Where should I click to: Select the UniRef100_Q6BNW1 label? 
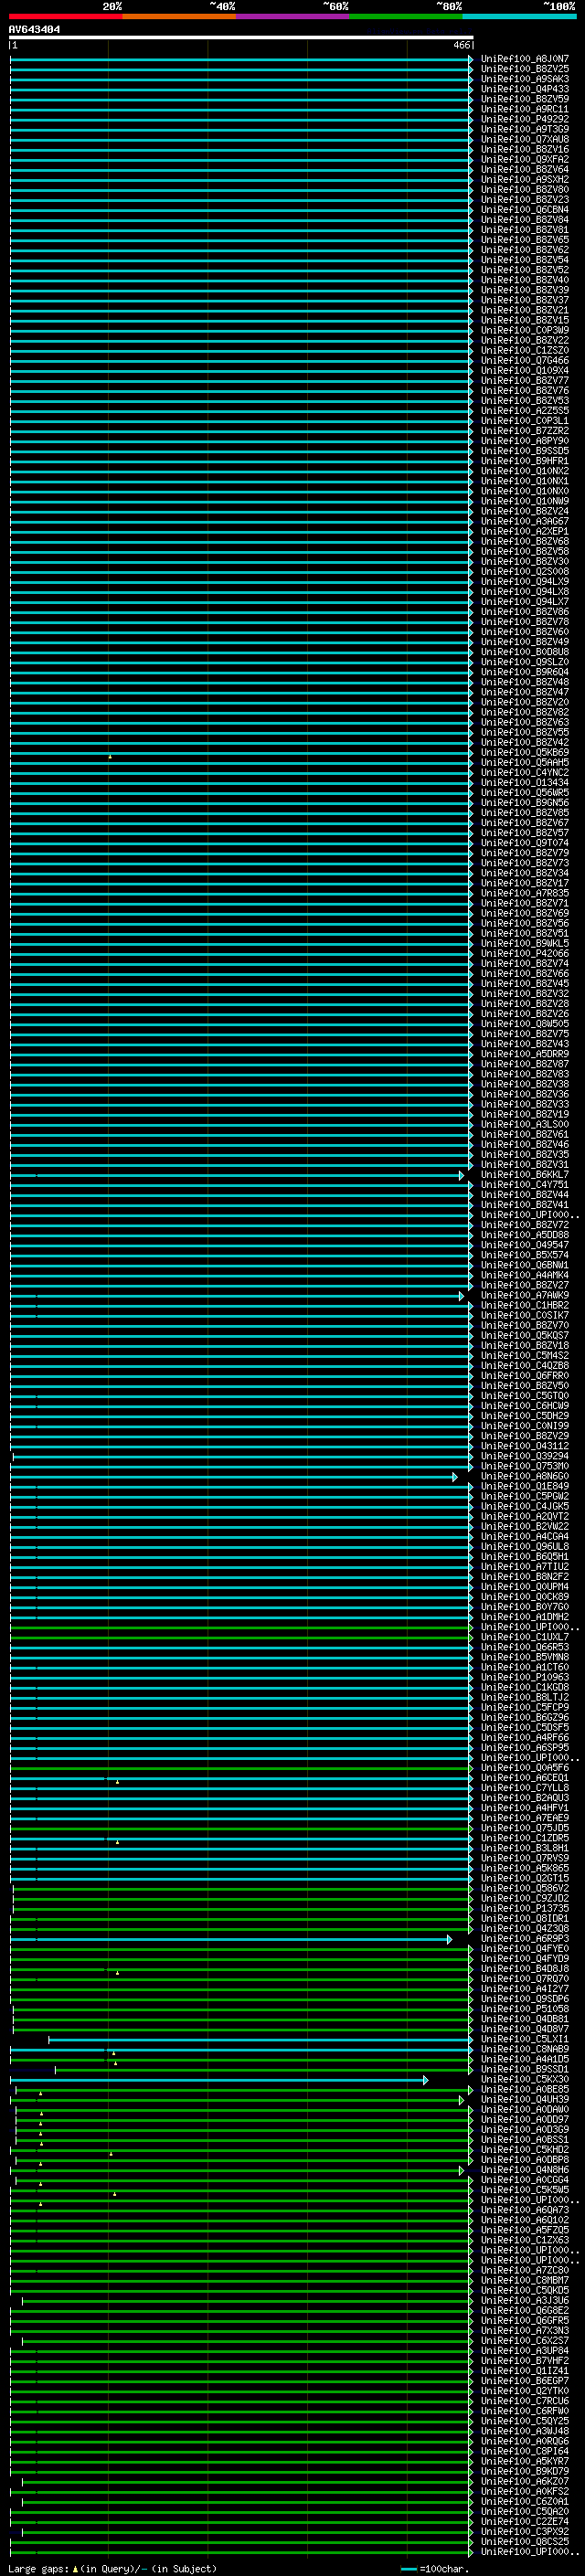click(x=525, y=1265)
